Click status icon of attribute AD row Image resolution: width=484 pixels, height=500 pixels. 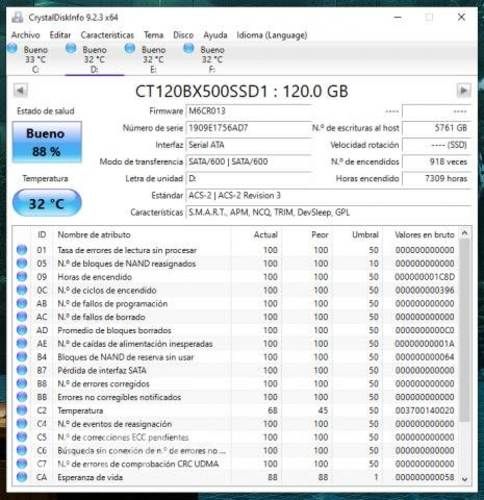coord(22,330)
